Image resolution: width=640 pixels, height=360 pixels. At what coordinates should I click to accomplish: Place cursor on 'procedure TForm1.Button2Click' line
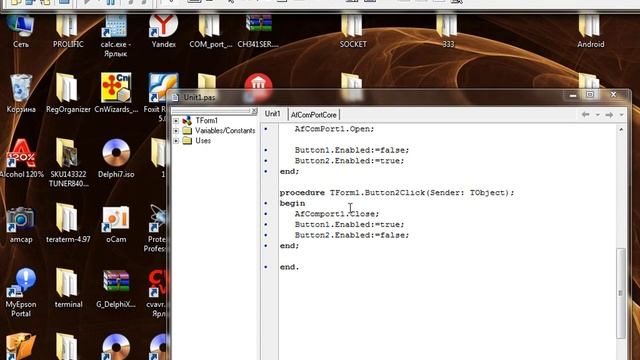click(x=397, y=193)
